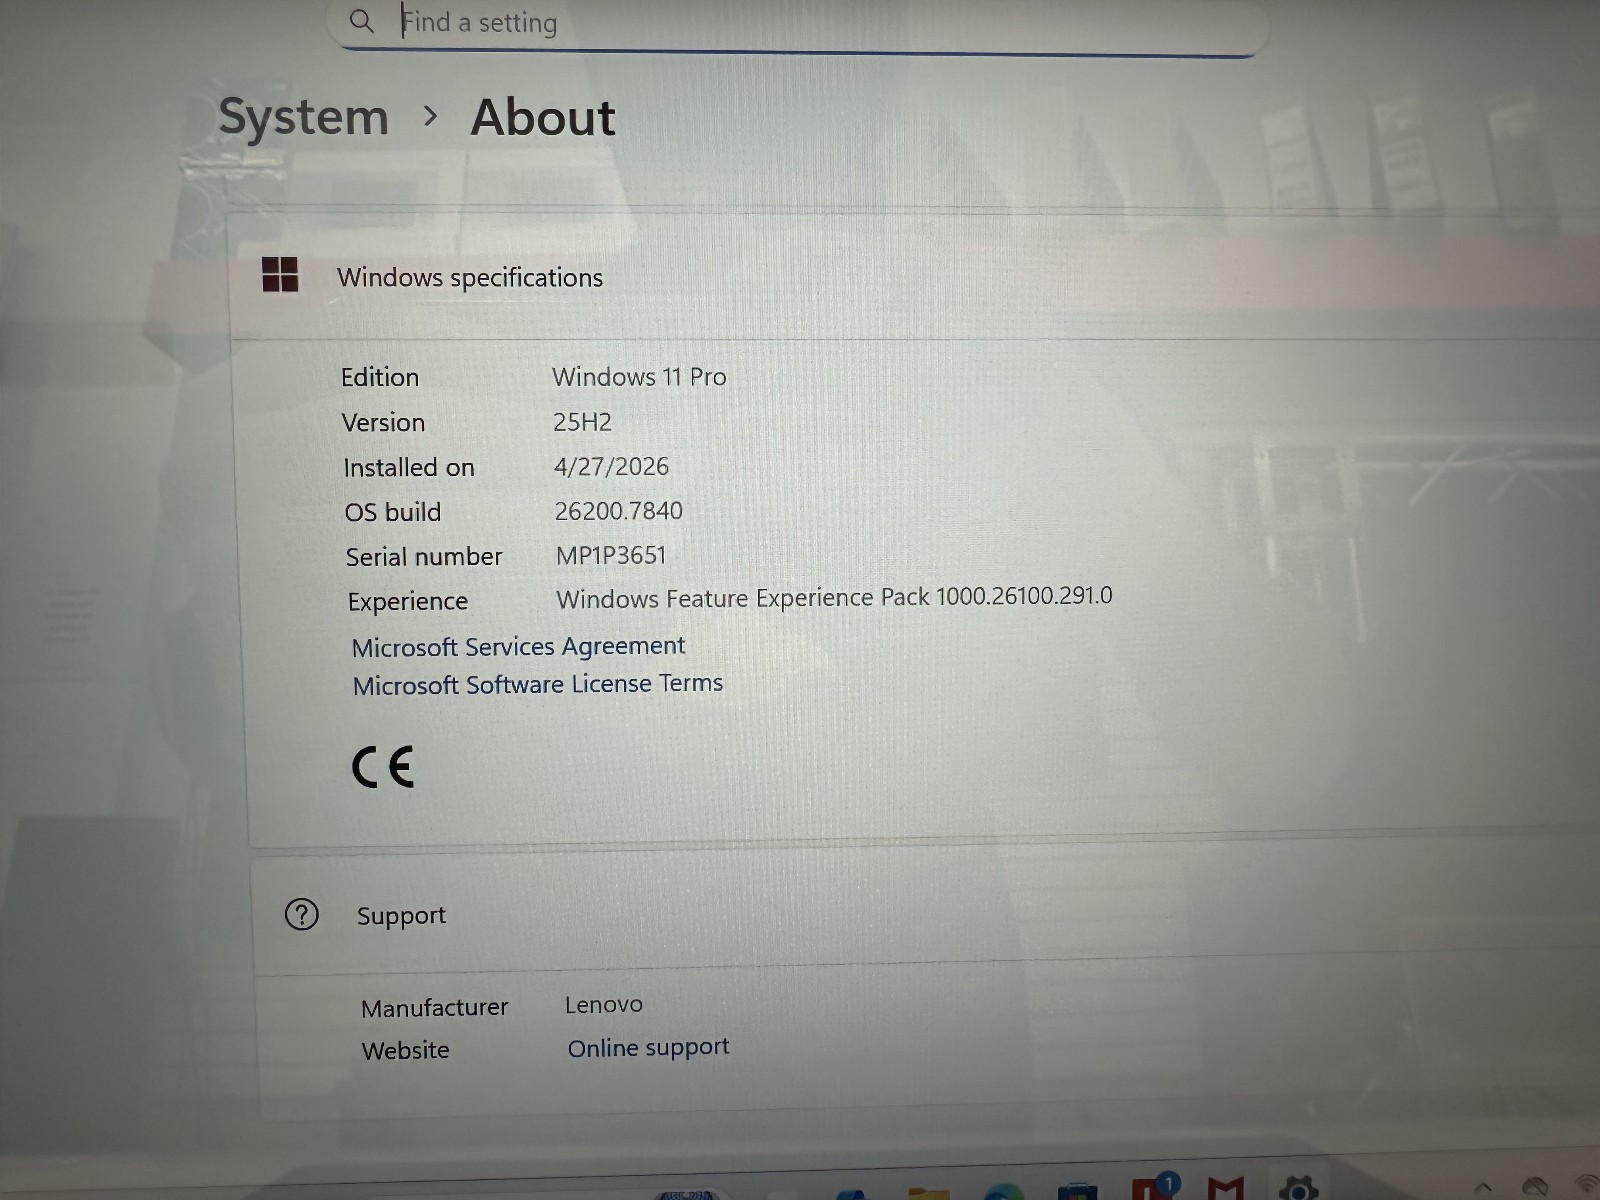Click the Experience label
The height and width of the screenshot is (1200, 1600).
point(408,602)
